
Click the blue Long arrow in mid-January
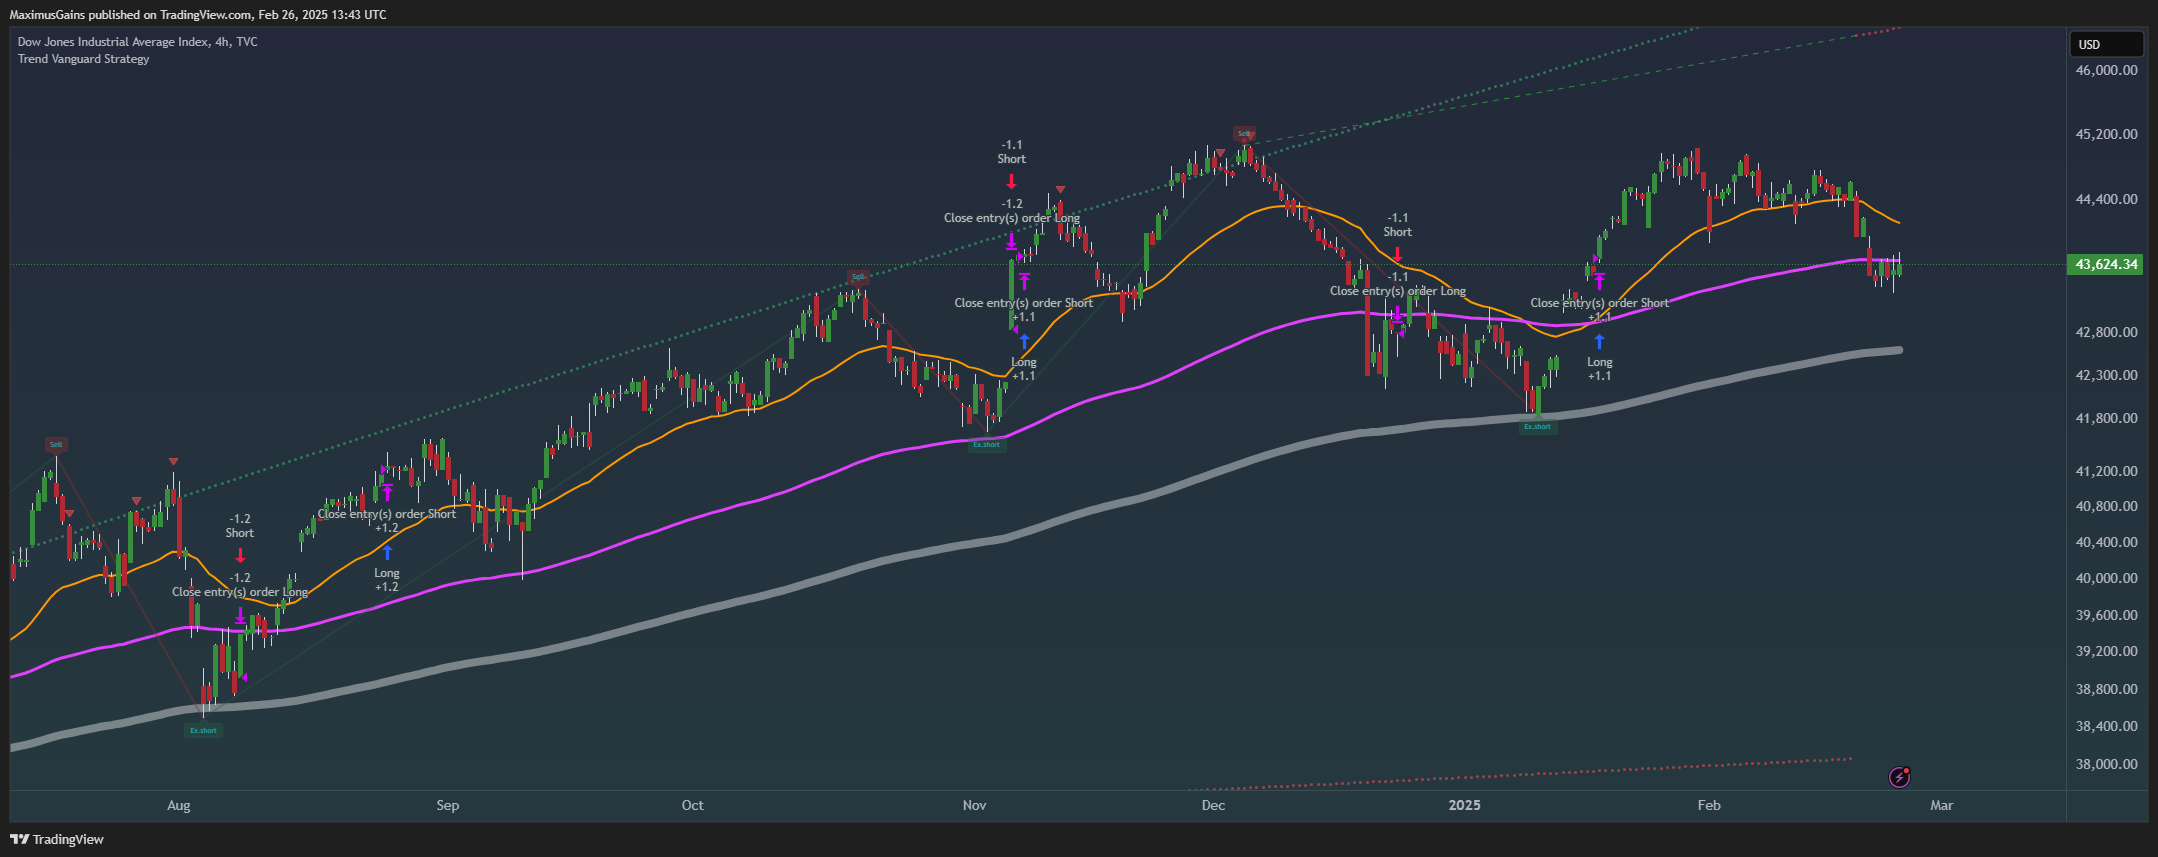[1599, 341]
